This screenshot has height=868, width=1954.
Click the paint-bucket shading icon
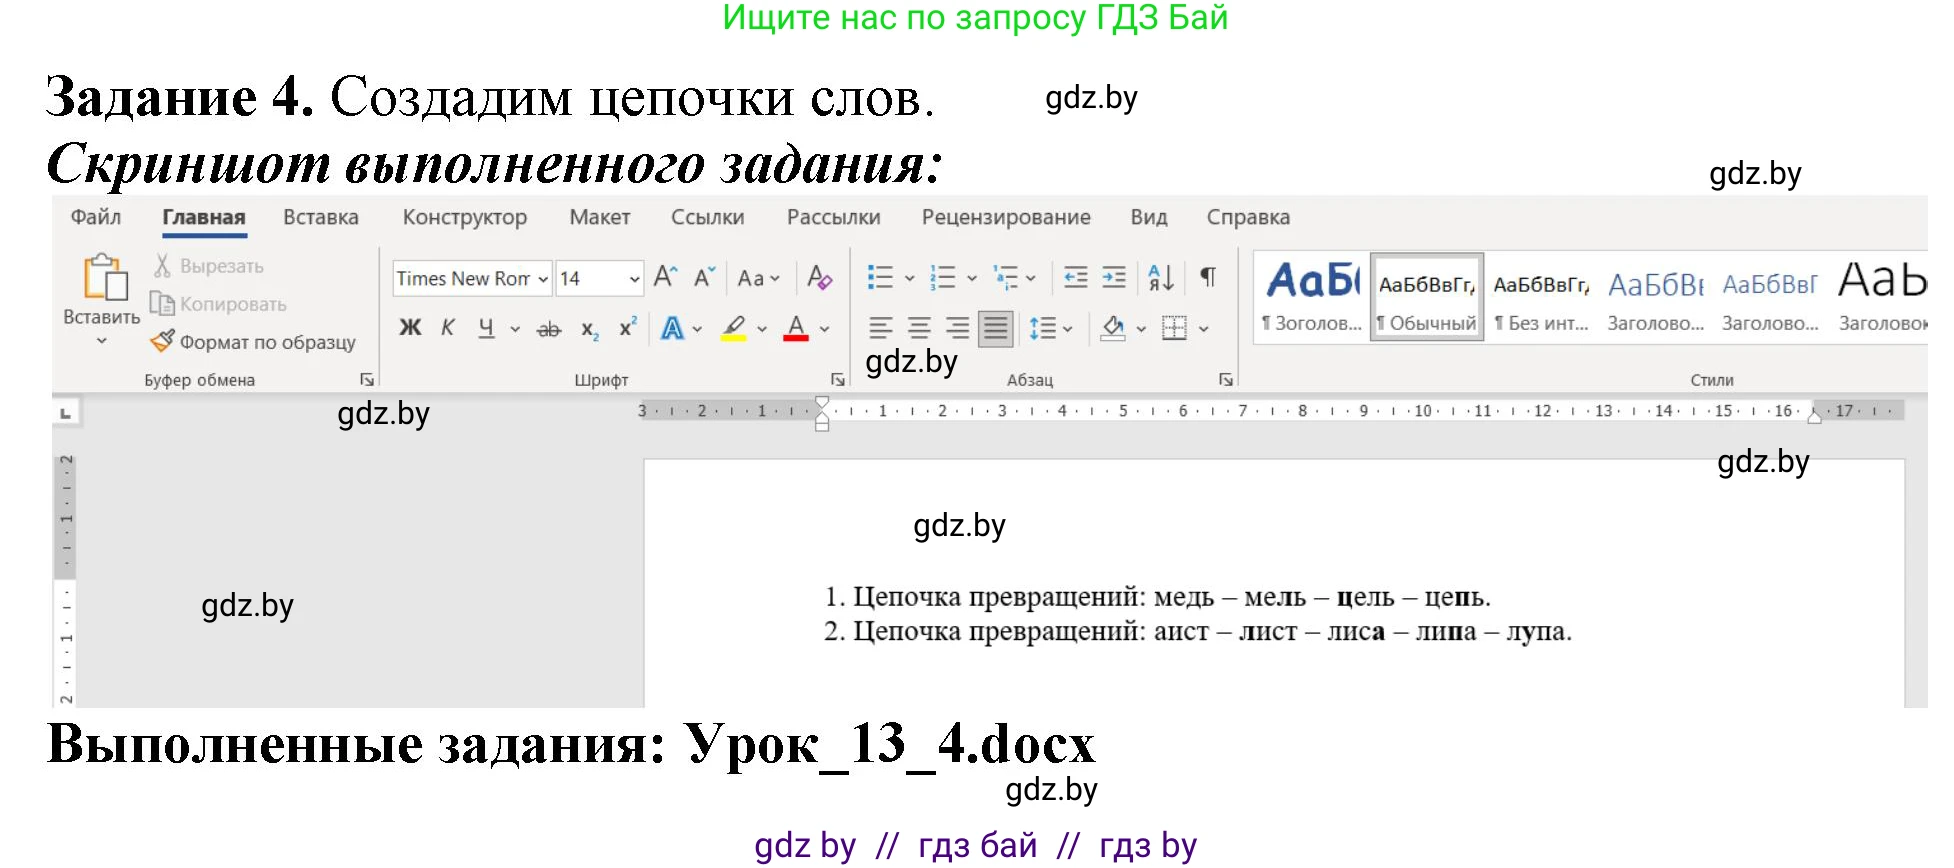(x=1113, y=328)
